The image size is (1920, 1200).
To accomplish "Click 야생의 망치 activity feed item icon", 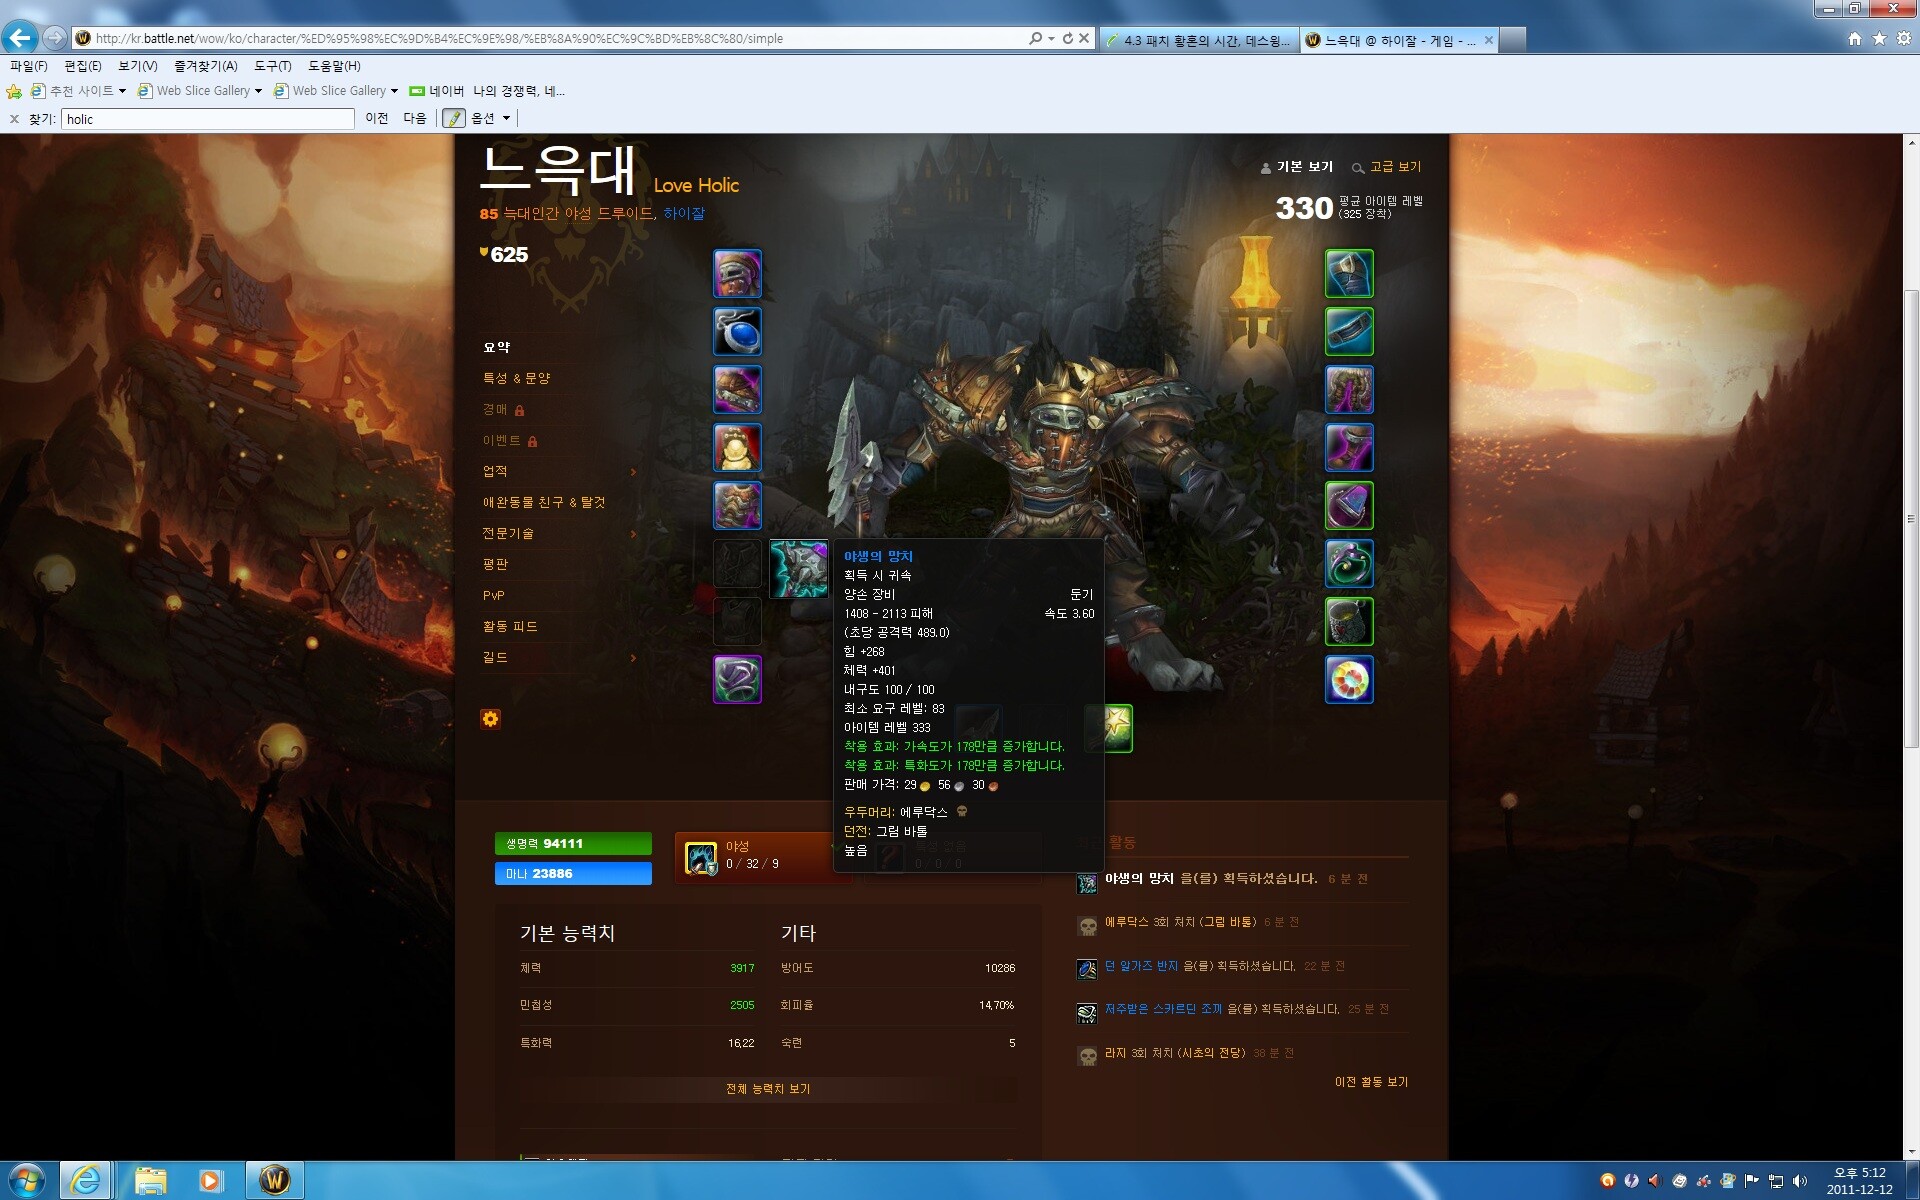I will (1087, 882).
